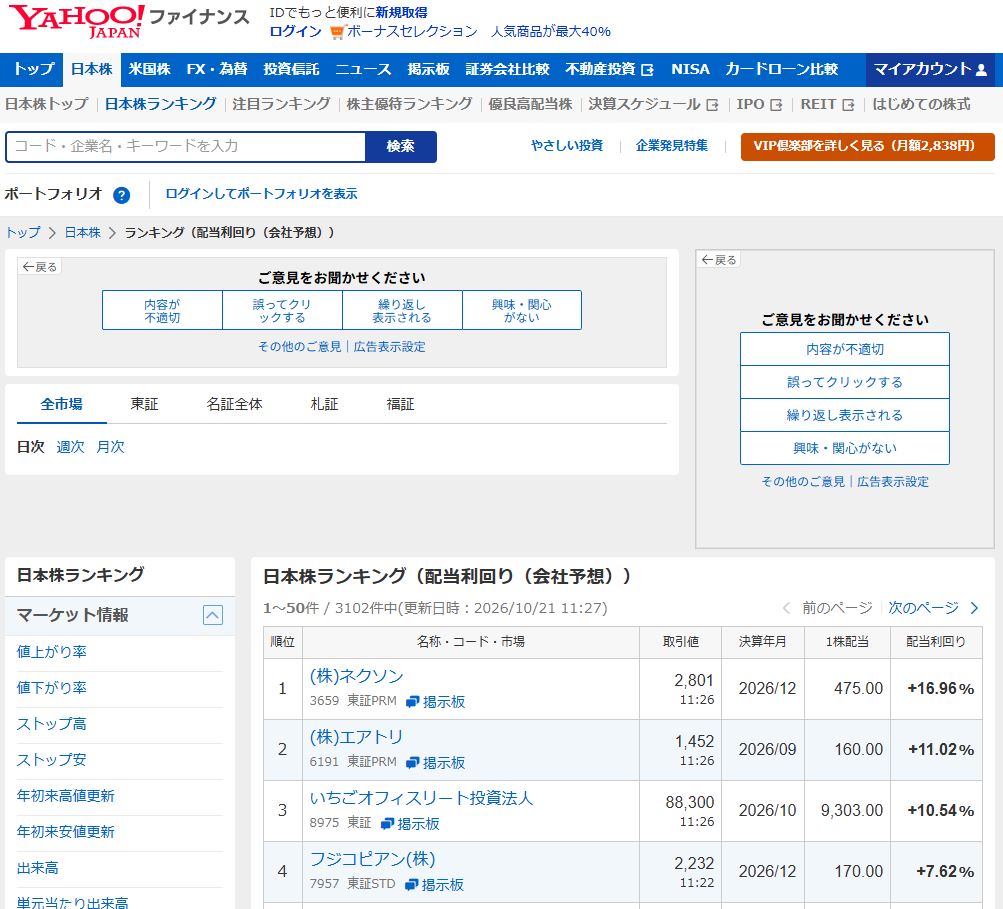This screenshot has height=909, width=1003.
Task: Select 内容が不適切 in right ad feedback
Action: click(x=844, y=349)
